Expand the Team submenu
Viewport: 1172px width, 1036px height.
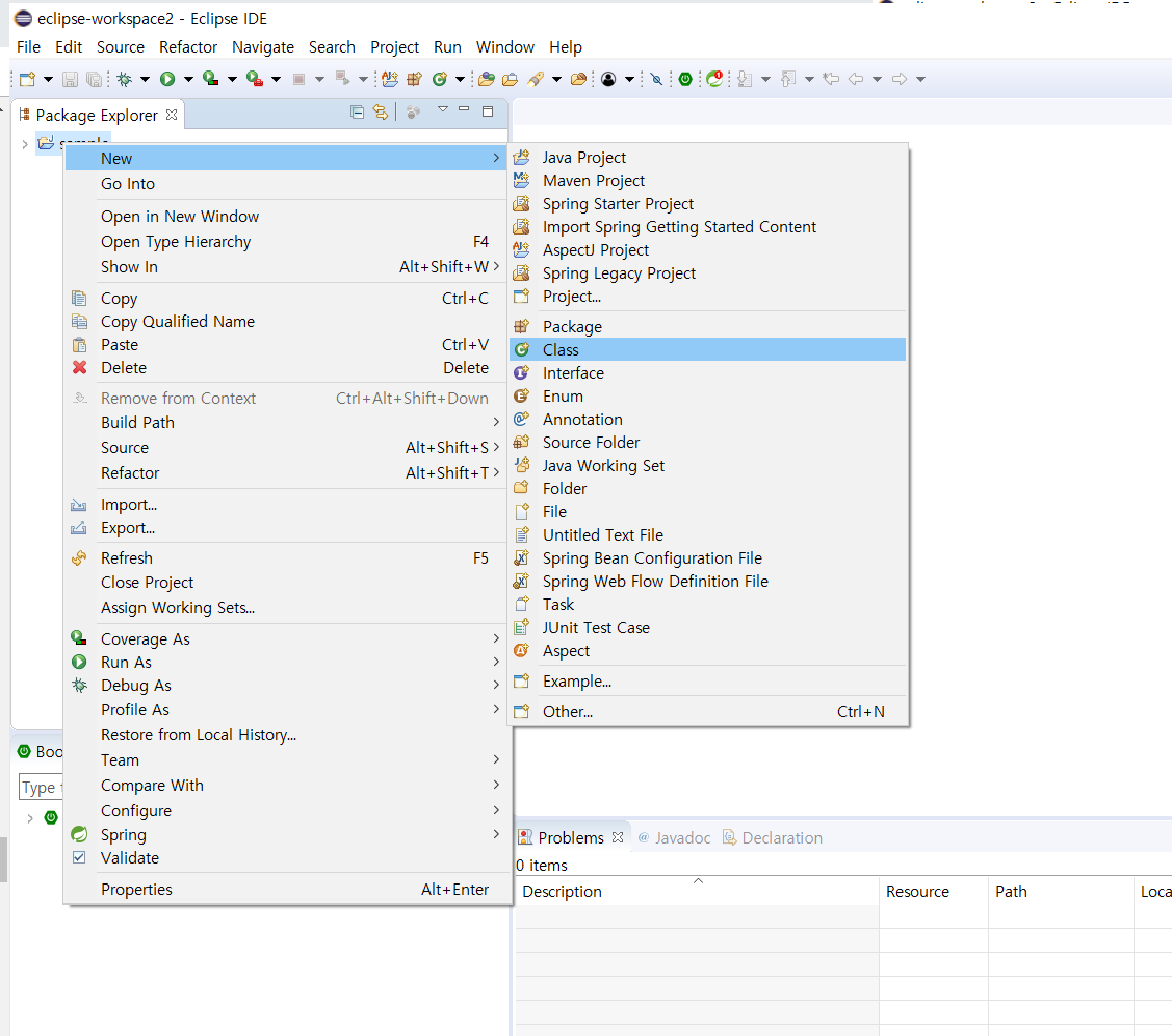[286, 760]
